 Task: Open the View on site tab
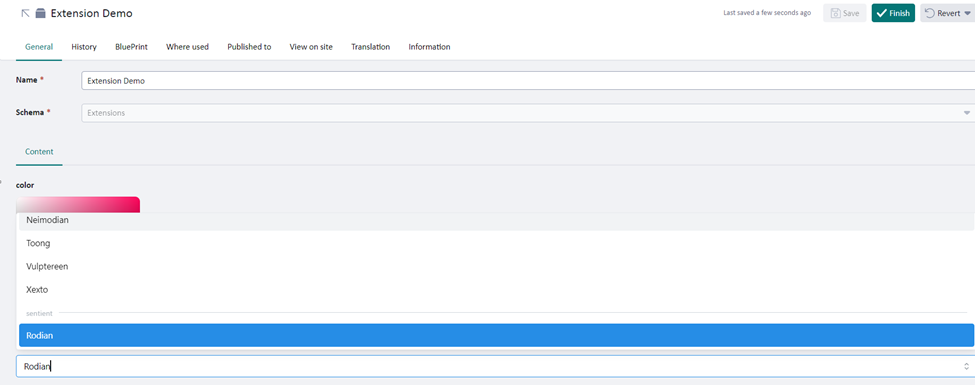[311, 47]
